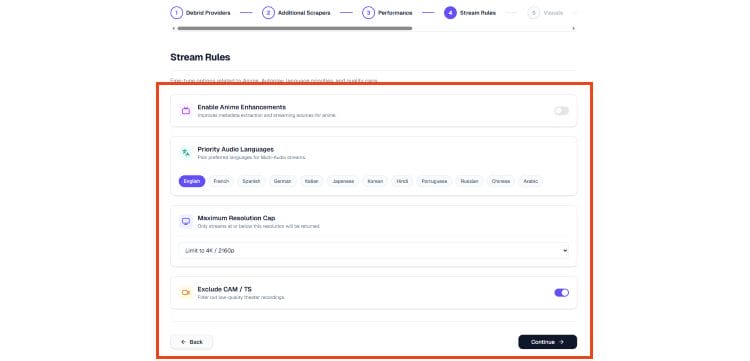Click the Maximum Resolution Cap title

236,218
